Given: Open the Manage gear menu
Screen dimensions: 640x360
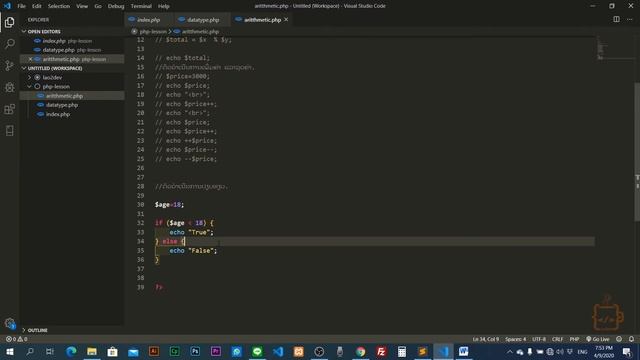Looking at the screenshot, I should pyautogui.click(x=9, y=323).
